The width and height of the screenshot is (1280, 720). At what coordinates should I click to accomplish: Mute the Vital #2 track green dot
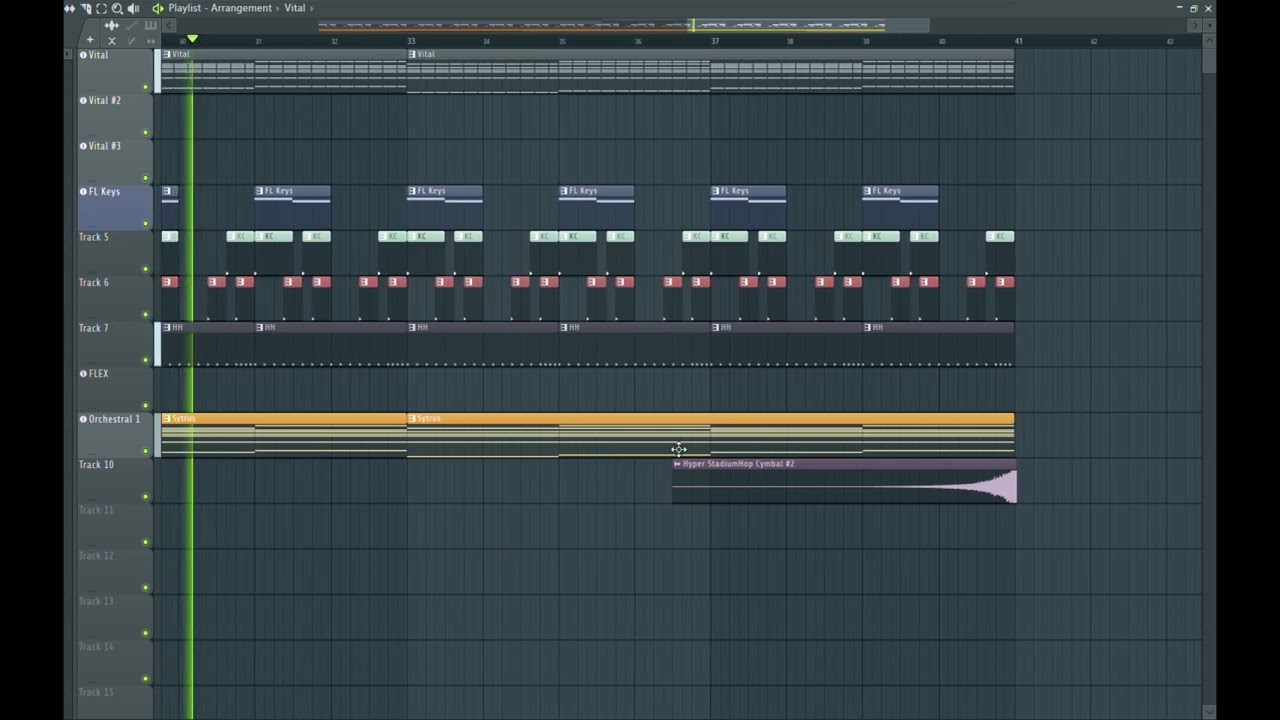tap(146, 132)
